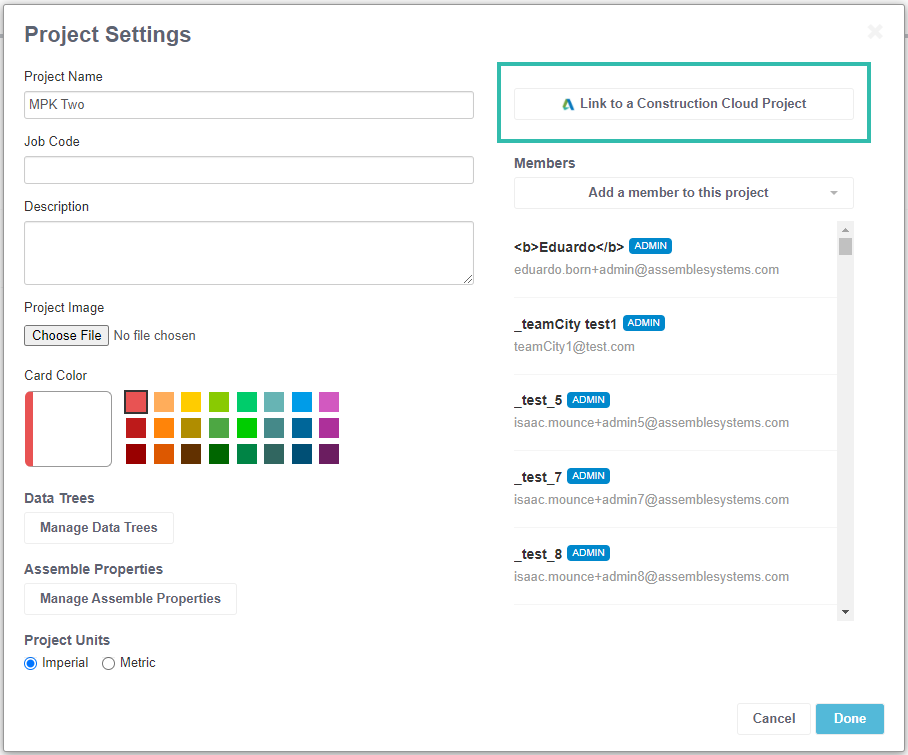Pick the yellow card color swatch
The image size is (908, 755).
coord(191,402)
